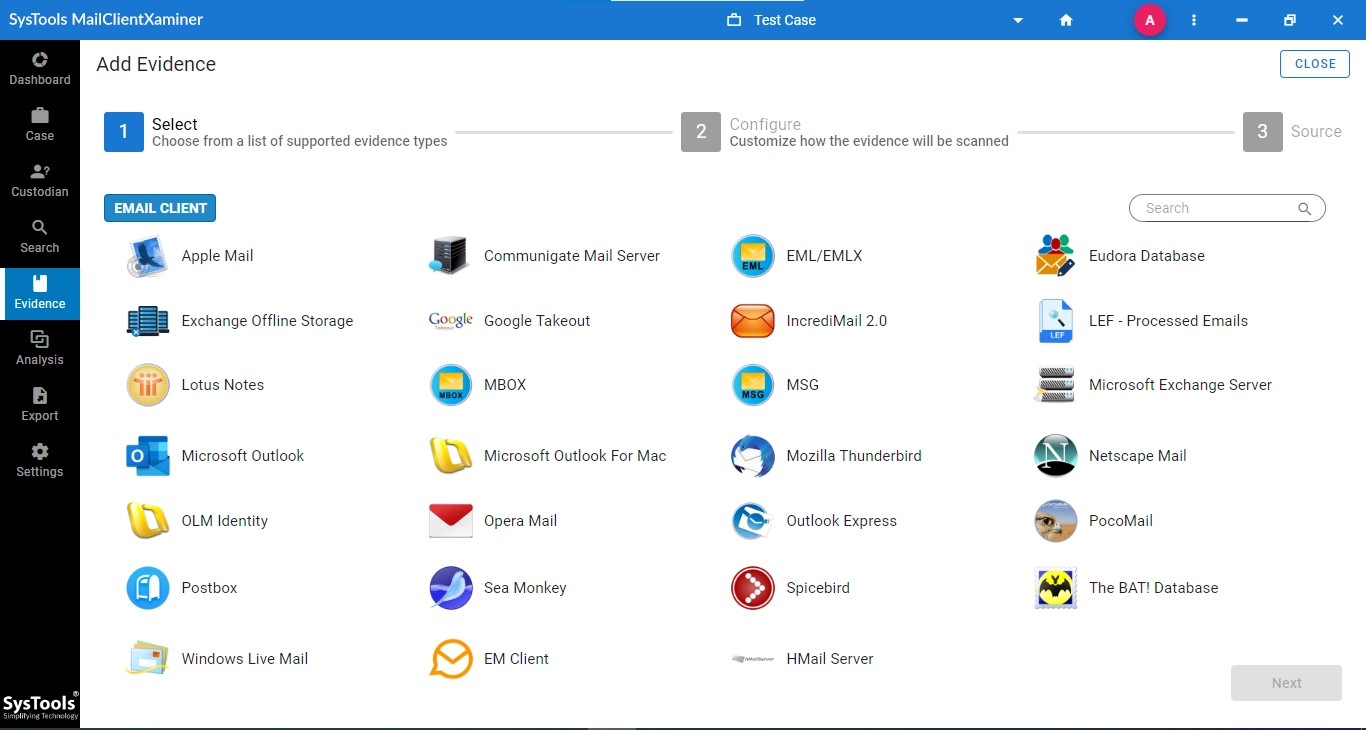Viewport: 1366px width, 730px height.
Task: Select step 3 Source in wizard
Action: pyautogui.click(x=1263, y=132)
